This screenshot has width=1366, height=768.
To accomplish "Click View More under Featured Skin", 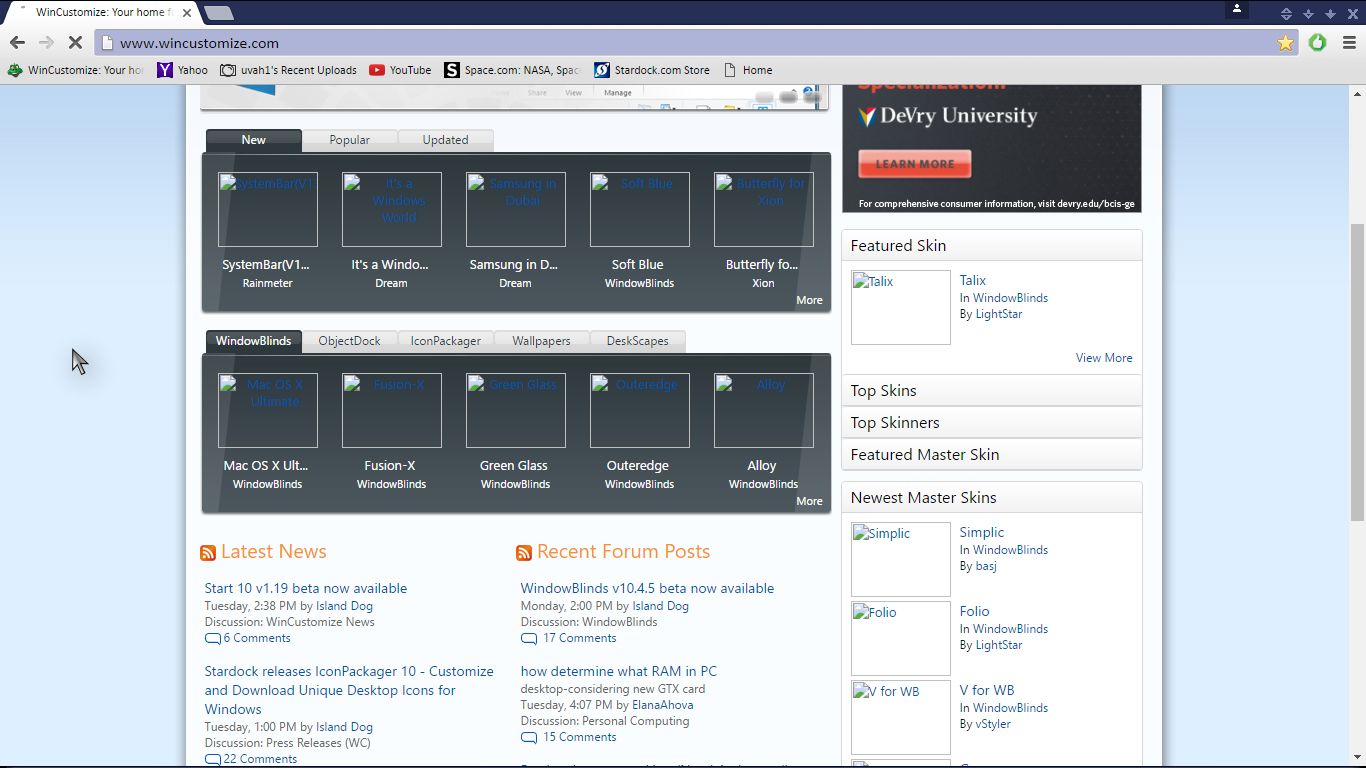I will coord(1104,358).
